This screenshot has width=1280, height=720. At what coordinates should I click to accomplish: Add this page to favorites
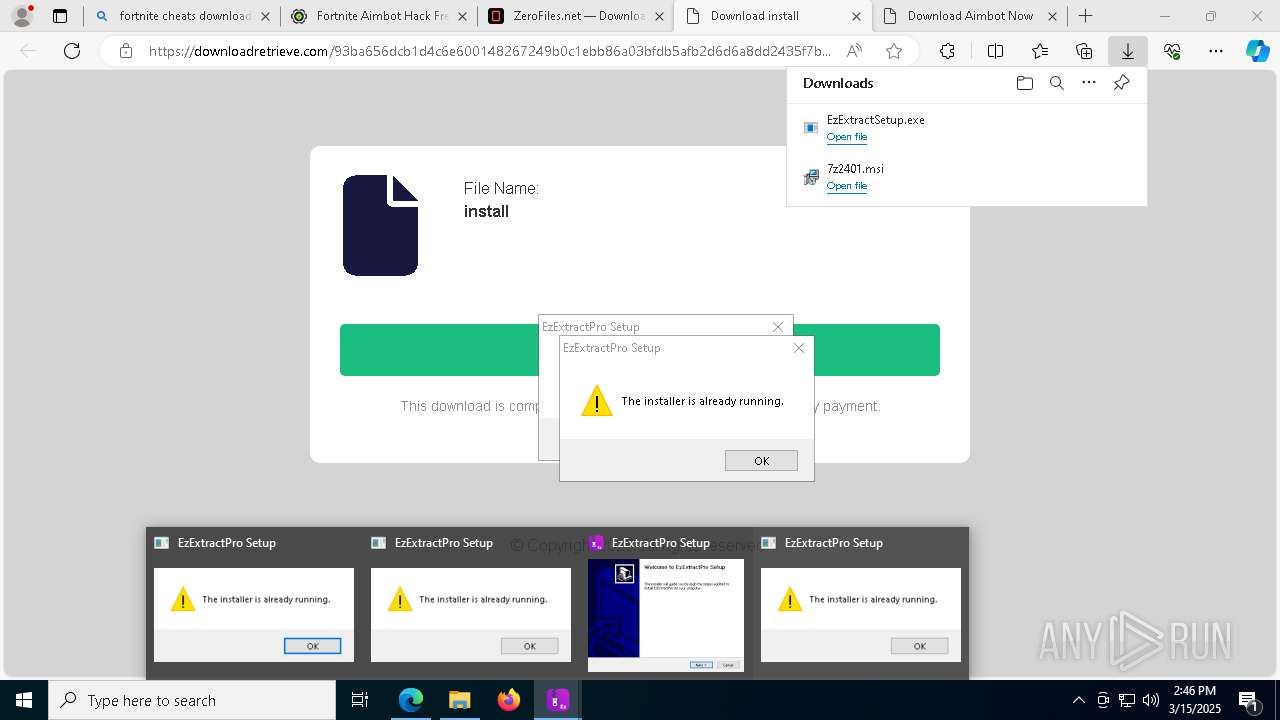[x=894, y=51]
